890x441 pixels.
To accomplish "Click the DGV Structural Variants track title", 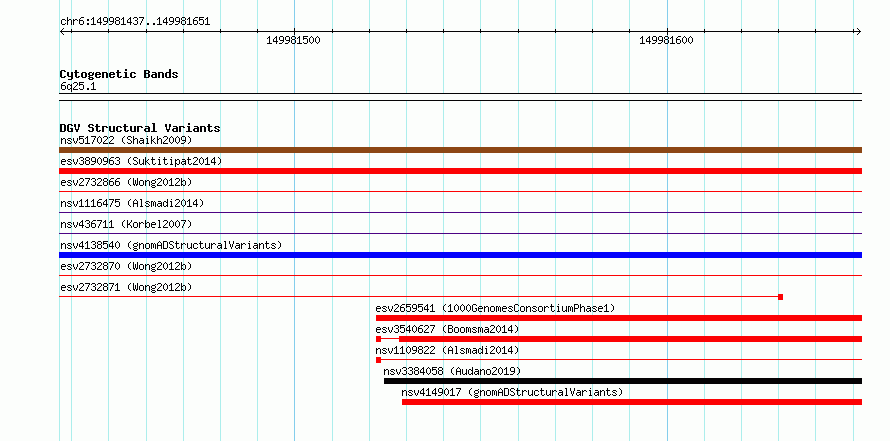I will tap(140, 128).
